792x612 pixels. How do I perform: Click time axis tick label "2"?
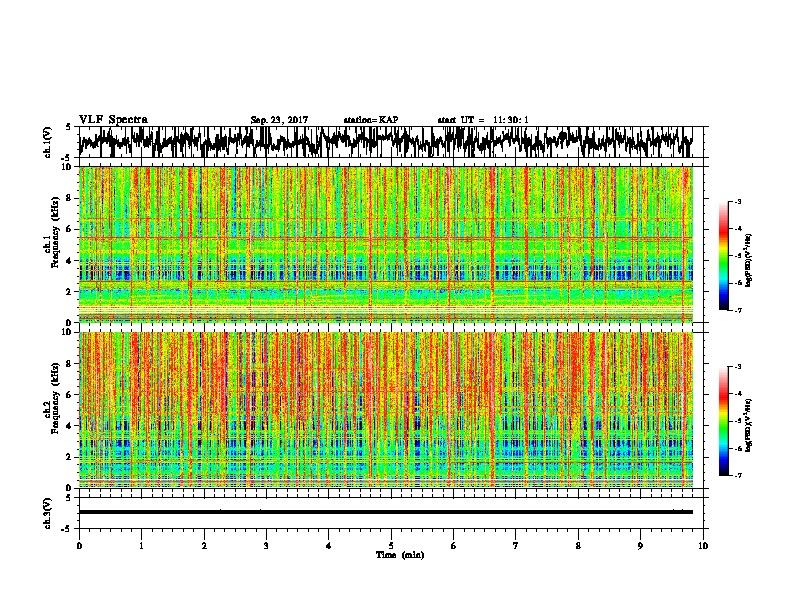click(204, 546)
